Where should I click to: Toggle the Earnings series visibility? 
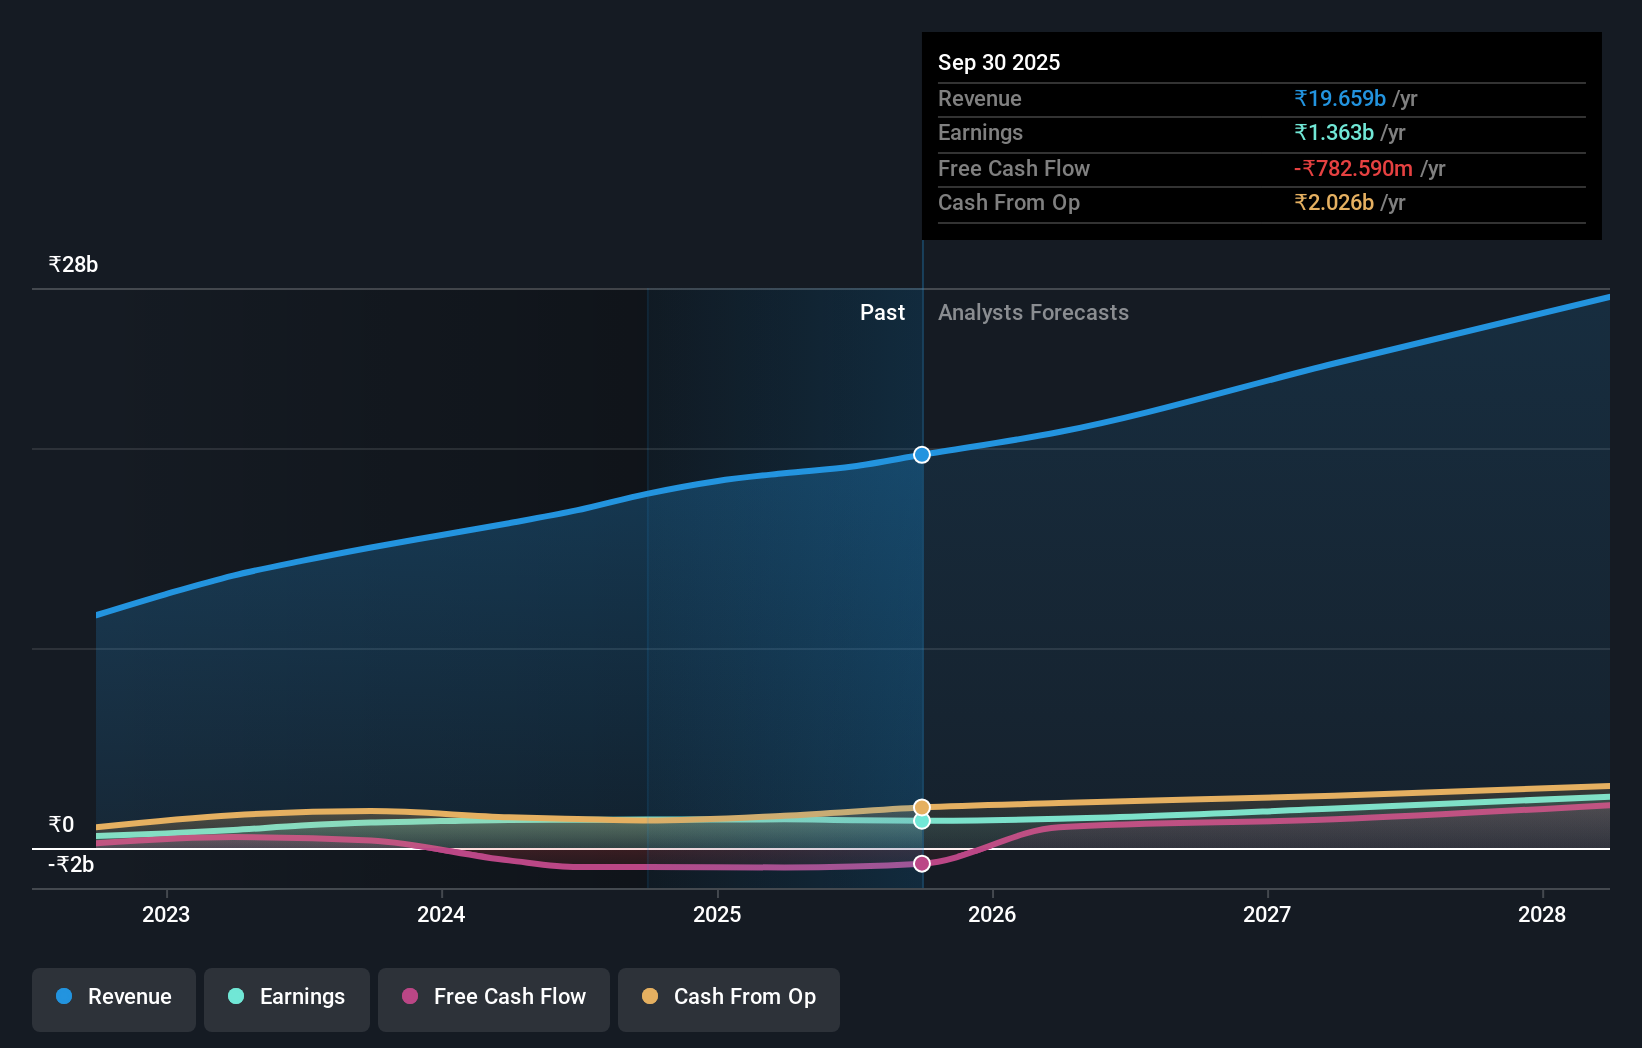click(x=287, y=997)
